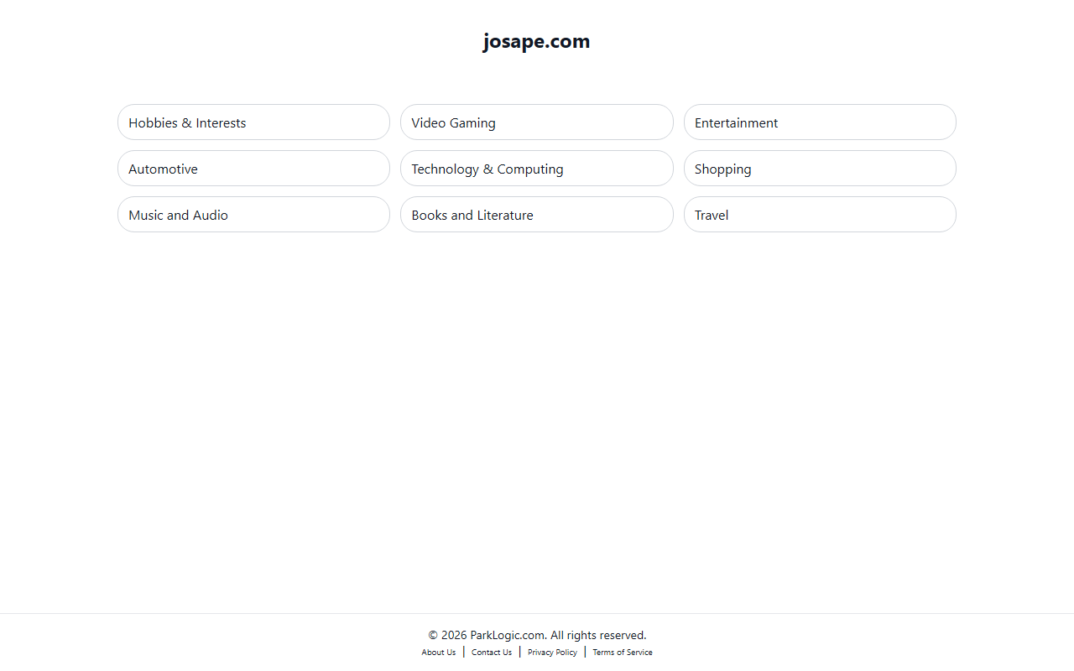Click the word Gaming in the Video Gaming pill

[x=473, y=123]
